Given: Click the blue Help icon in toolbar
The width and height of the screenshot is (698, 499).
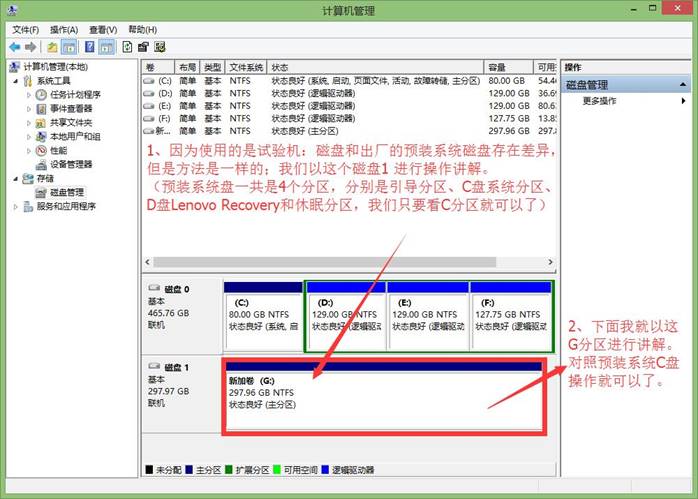Looking at the screenshot, I should 90,46.
